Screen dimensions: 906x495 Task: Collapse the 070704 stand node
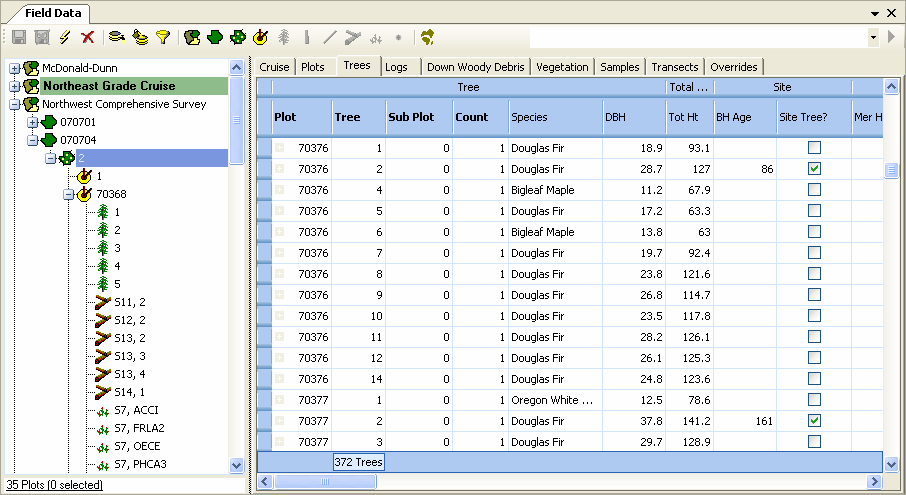[32, 140]
